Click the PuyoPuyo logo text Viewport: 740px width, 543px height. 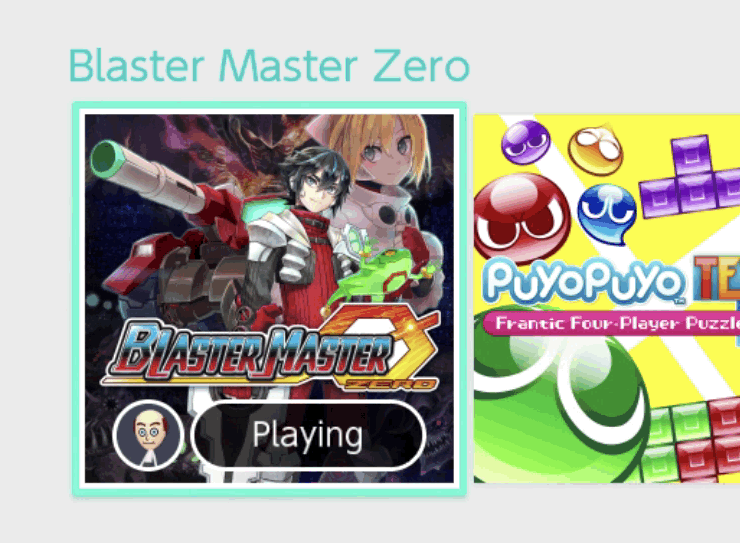click(x=584, y=282)
